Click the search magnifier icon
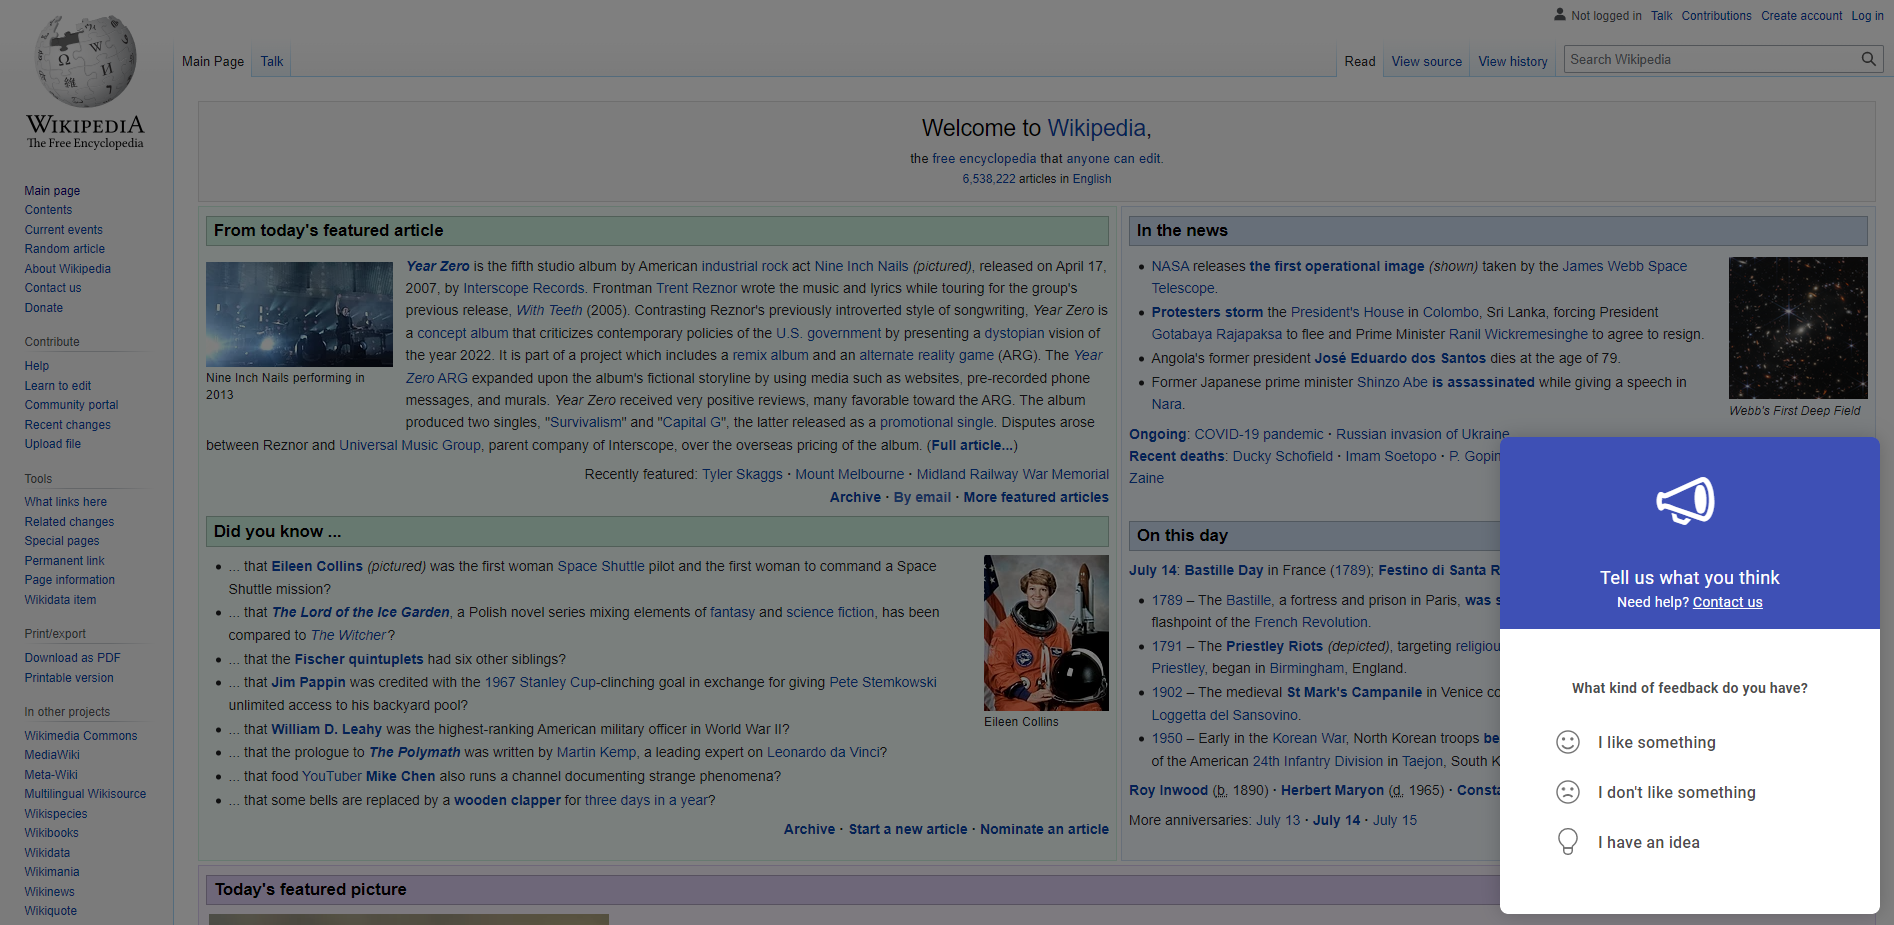Image resolution: width=1894 pixels, height=925 pixels. click(1868, 59)
